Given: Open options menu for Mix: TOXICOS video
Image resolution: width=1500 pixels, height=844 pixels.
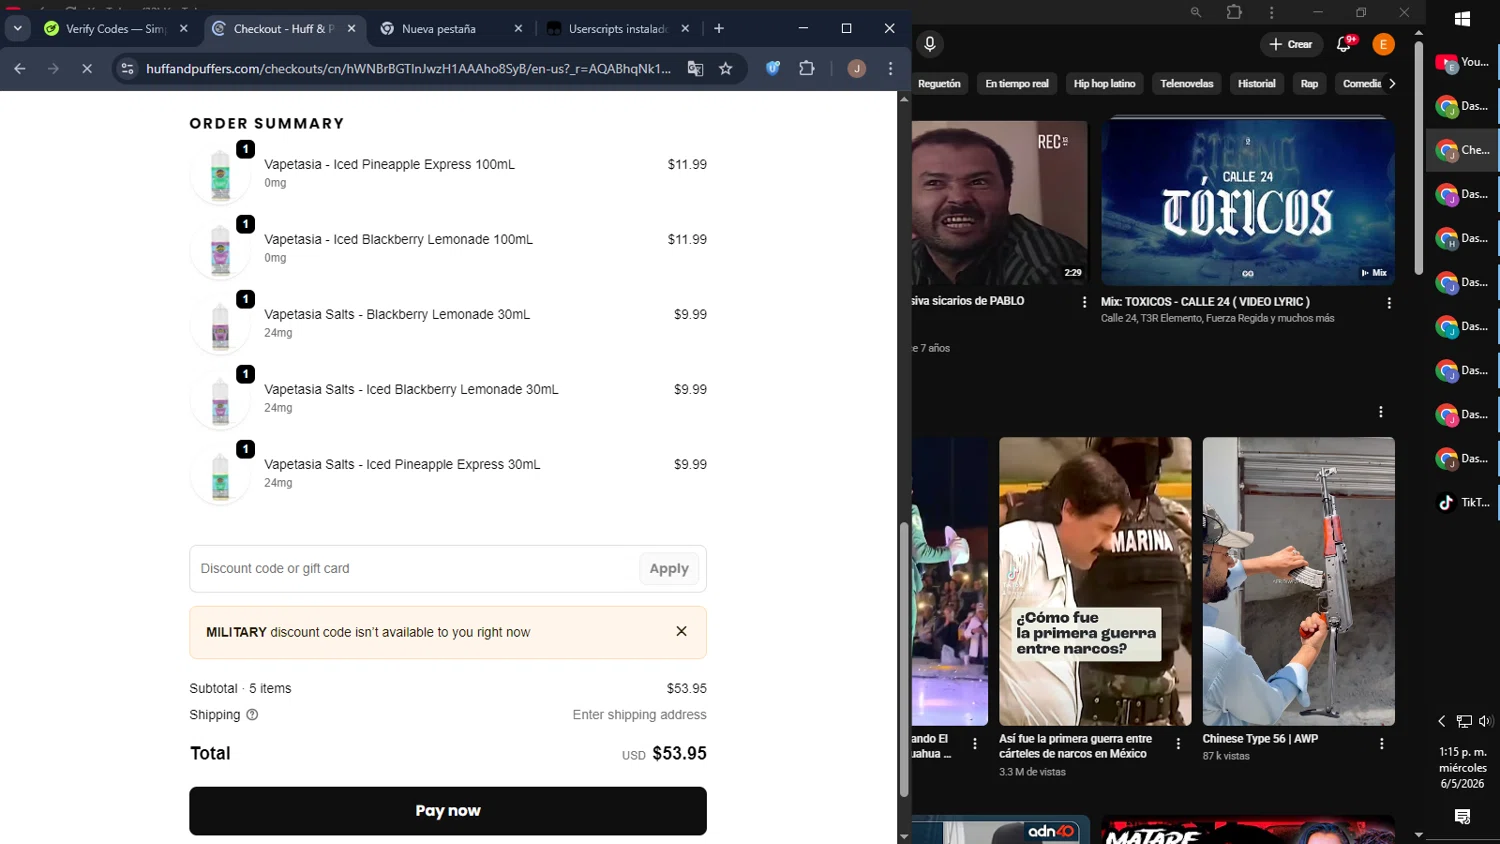Looking at the screenshot, I should click(1389, 302).
